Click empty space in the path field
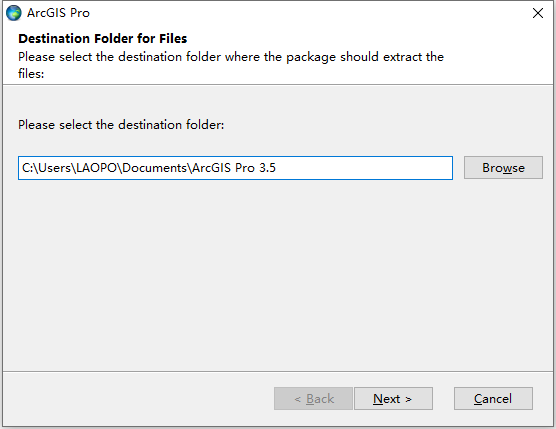556x429 pixels. (x=365, y=168)
